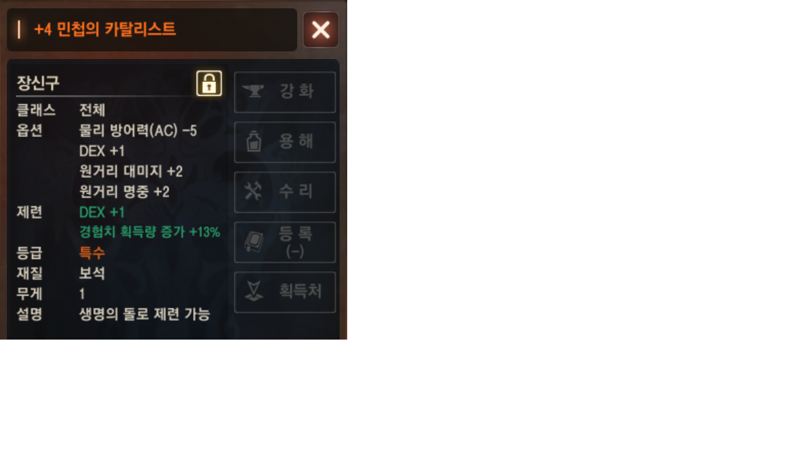Select the 수리 repair button label
The width and height of the screenshot is (800, 450).
(296, 191)
